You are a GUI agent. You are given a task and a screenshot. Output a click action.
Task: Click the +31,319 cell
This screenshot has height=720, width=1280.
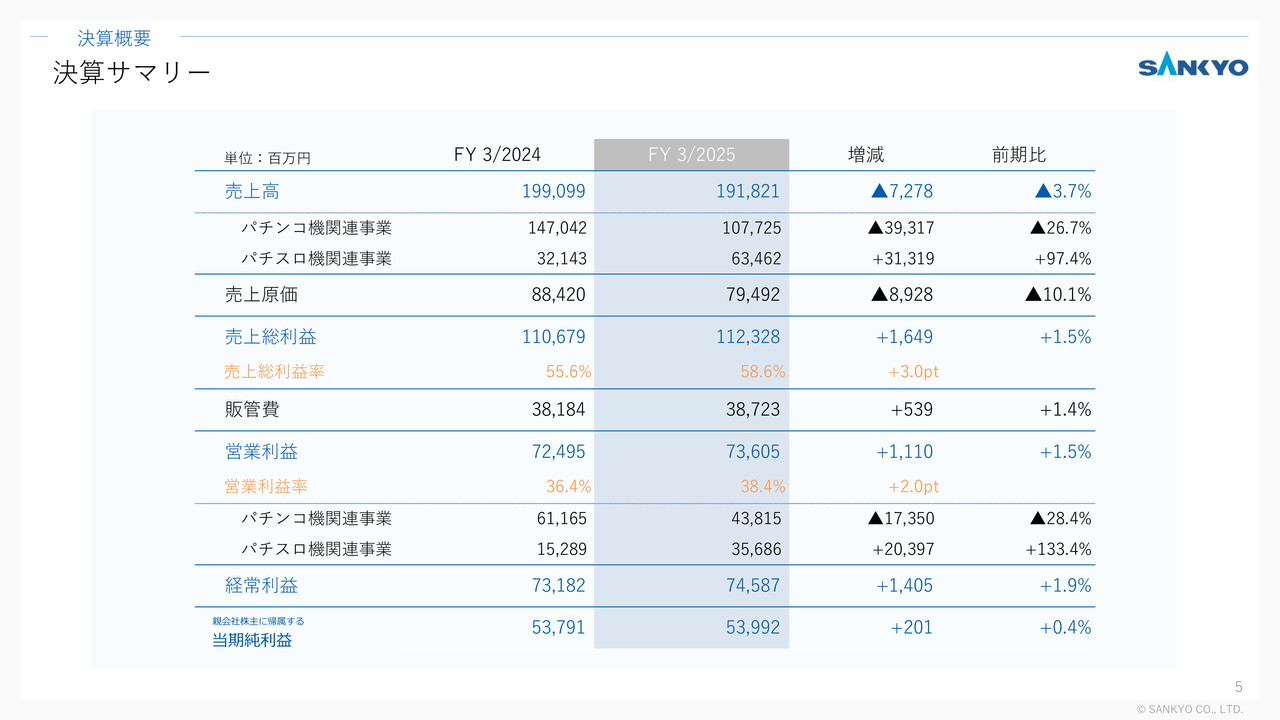tap(903, 259)
